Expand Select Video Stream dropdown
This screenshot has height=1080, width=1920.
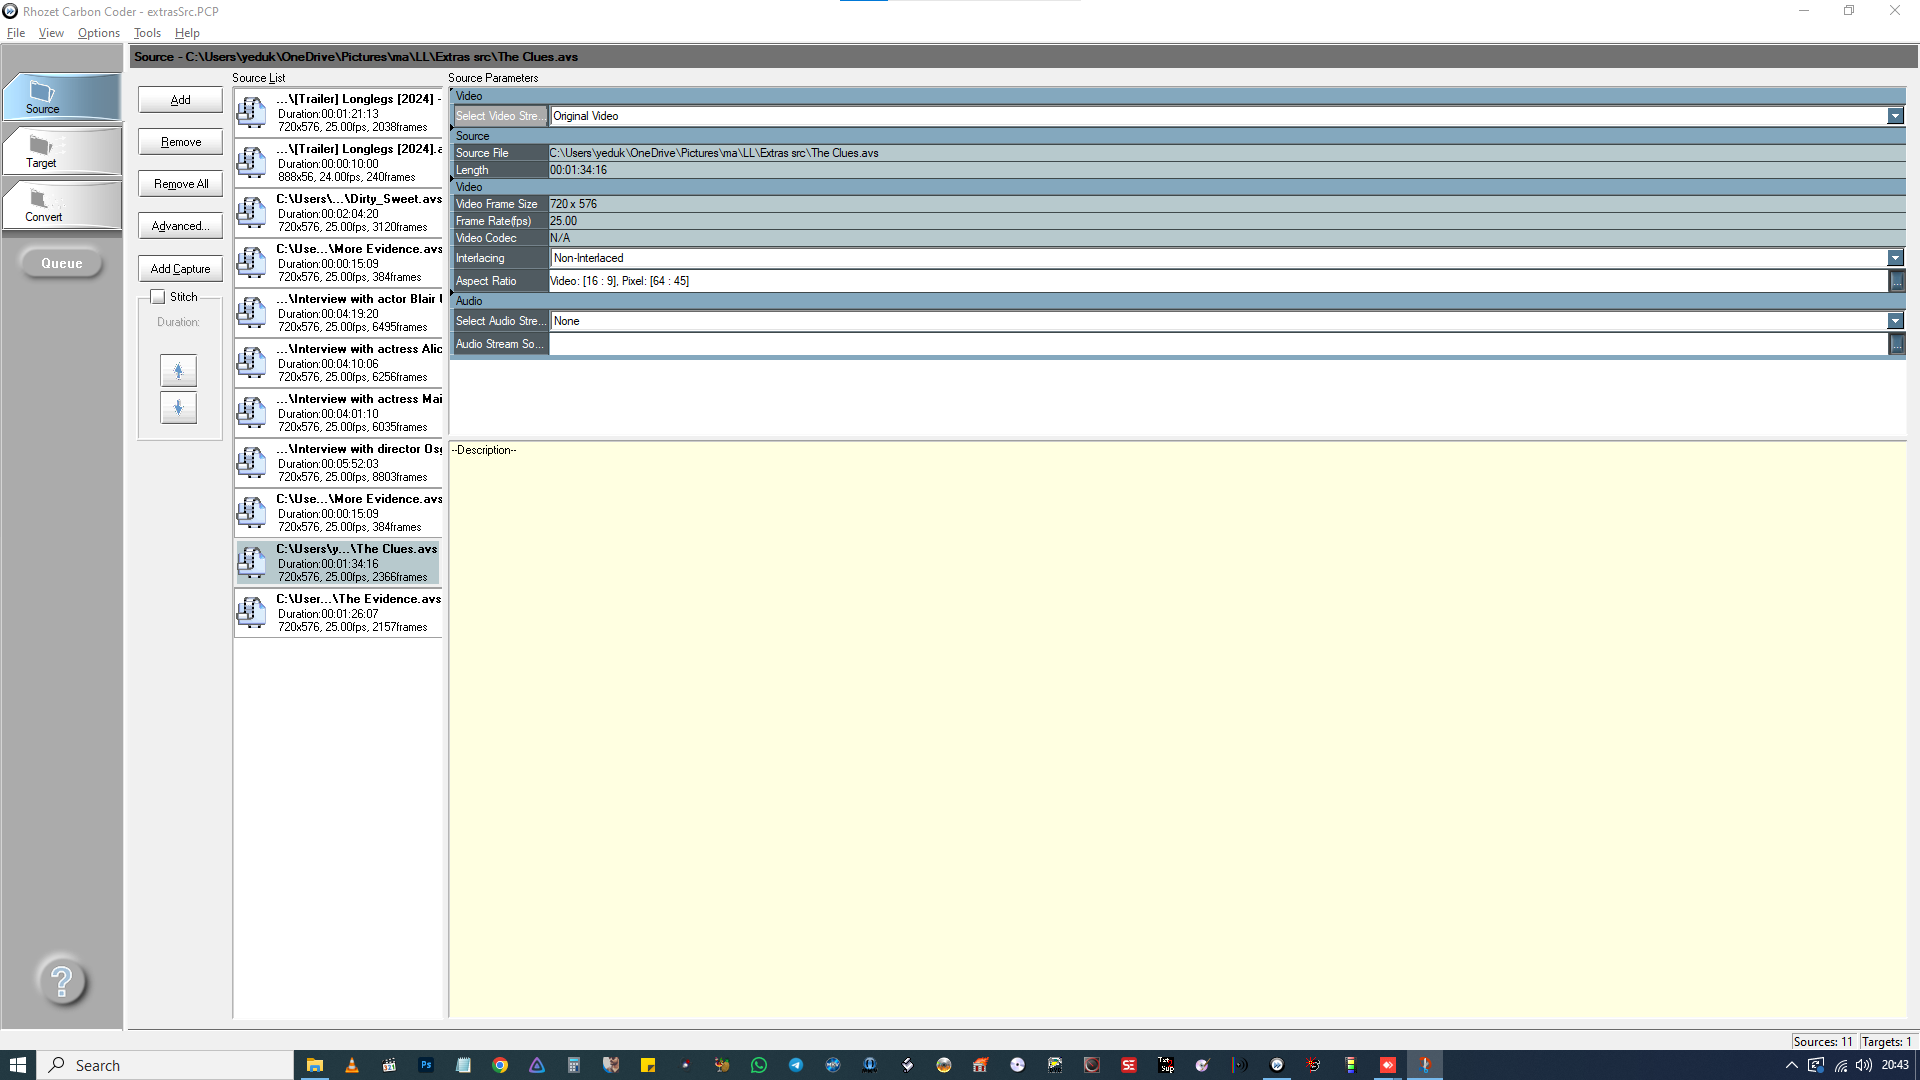pyautogui.click(x=1895, y=116)
